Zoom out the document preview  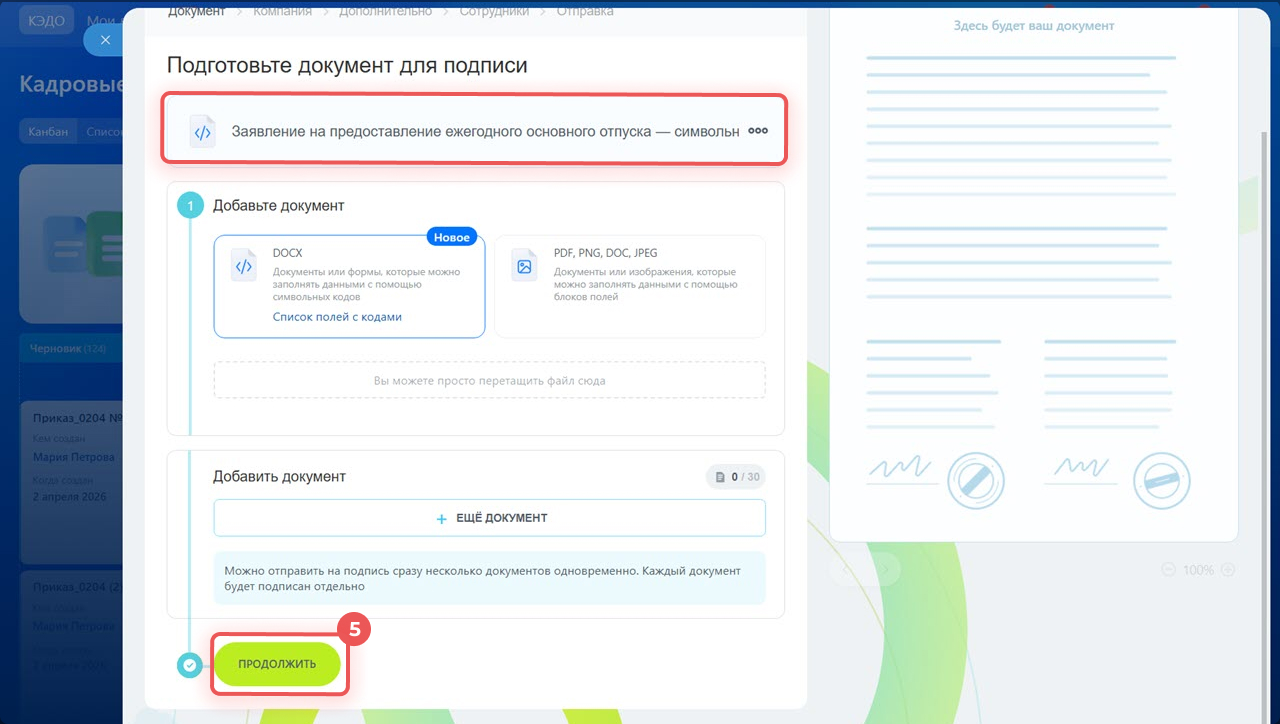pos(1168,570)
